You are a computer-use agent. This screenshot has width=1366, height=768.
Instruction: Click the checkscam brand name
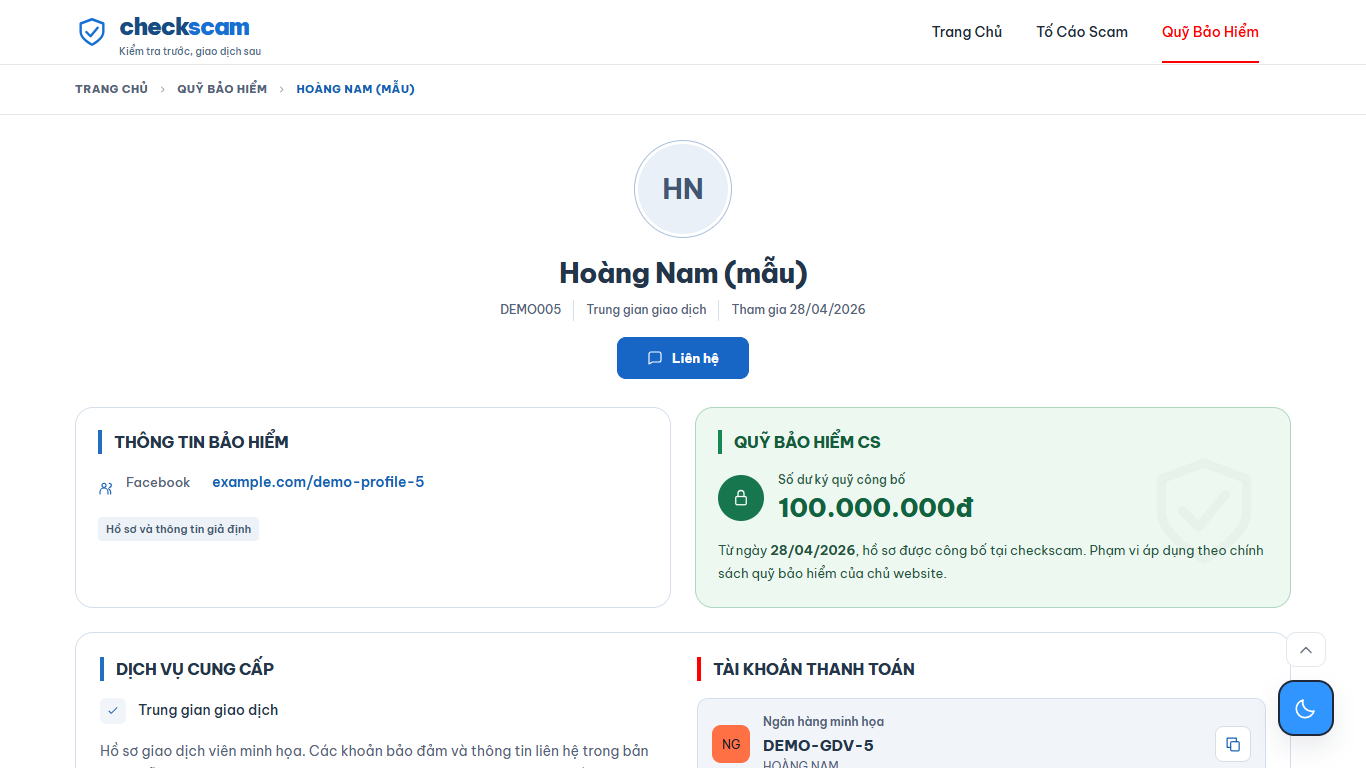tap(185, 27)
